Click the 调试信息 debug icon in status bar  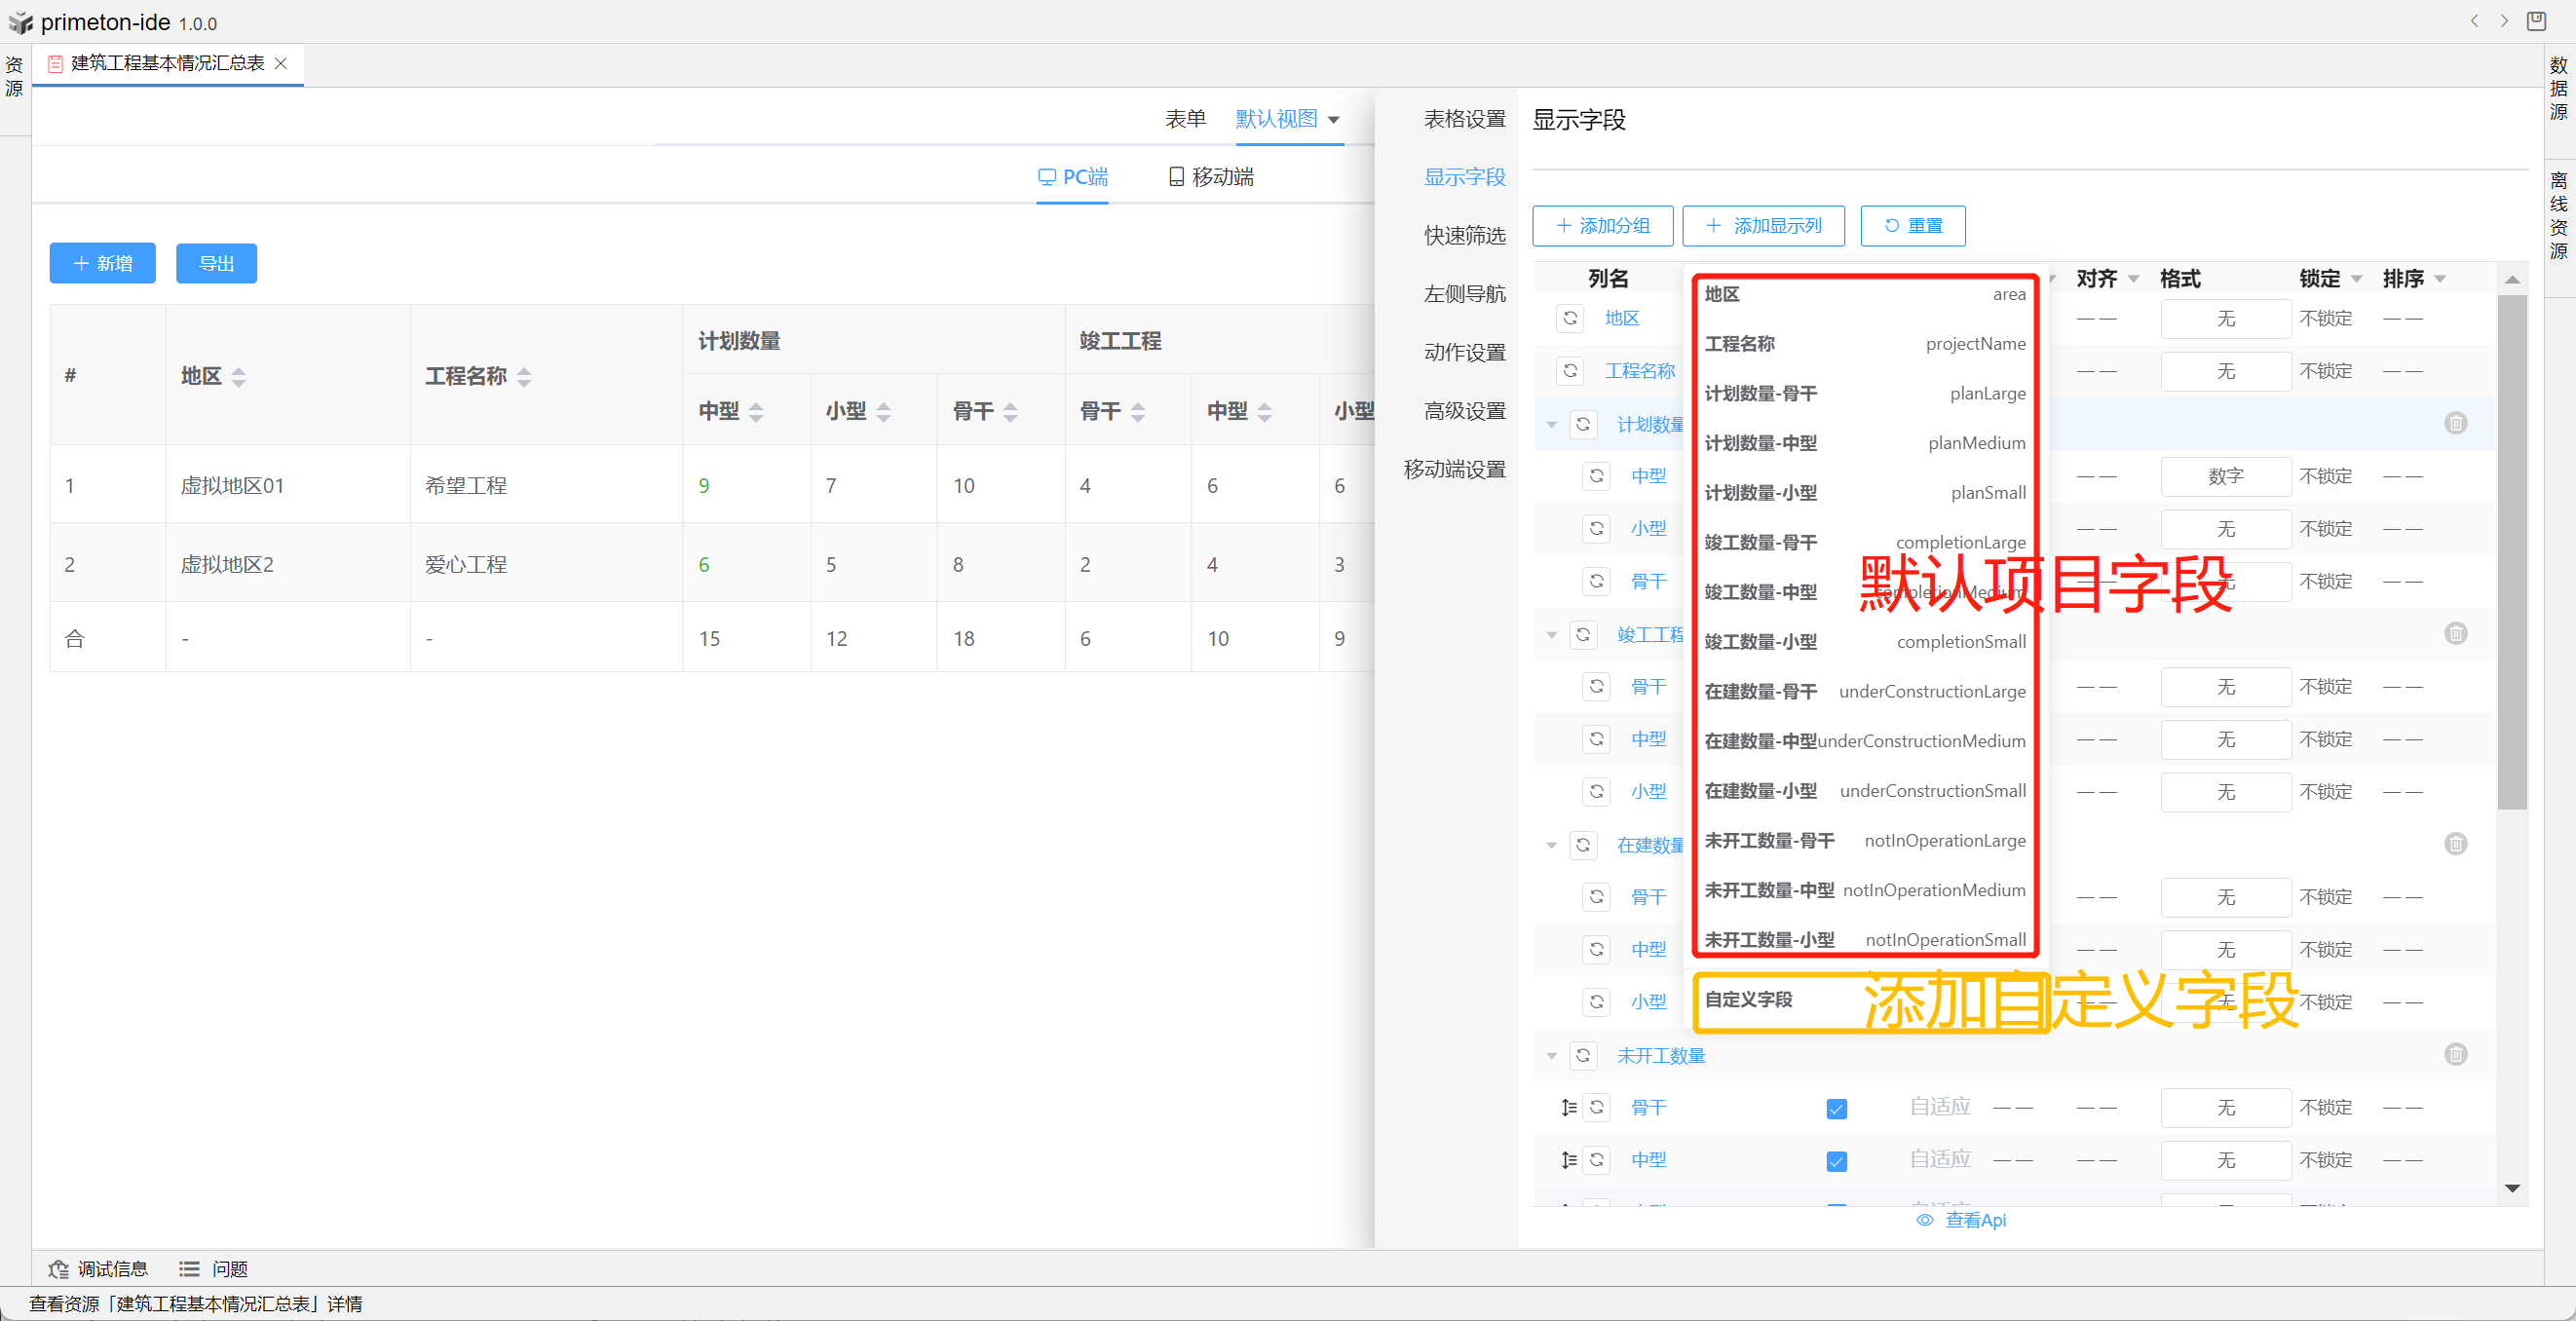tap(58, 1269)
